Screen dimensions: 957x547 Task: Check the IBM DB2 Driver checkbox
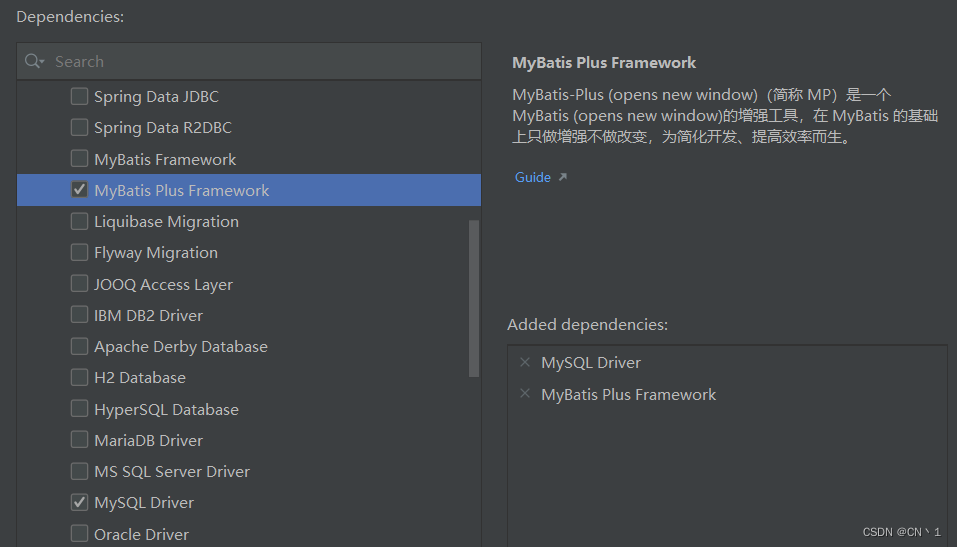click(79, 314)
